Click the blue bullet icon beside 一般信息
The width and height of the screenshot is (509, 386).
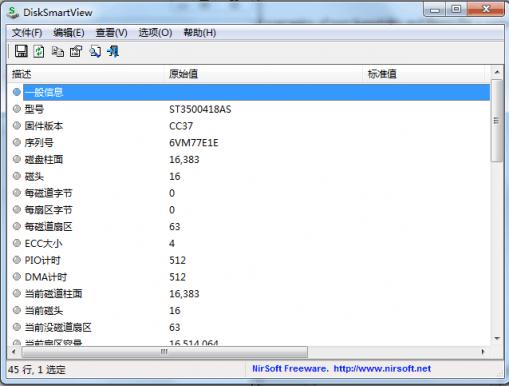pyautogui.click(x=17, y=92)
